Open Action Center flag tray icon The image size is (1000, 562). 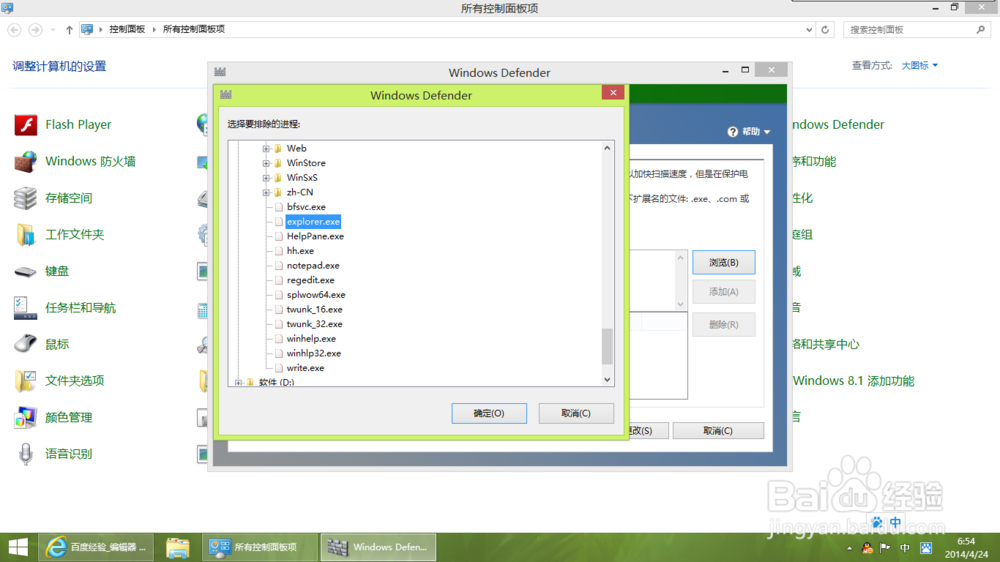[885, 548]
